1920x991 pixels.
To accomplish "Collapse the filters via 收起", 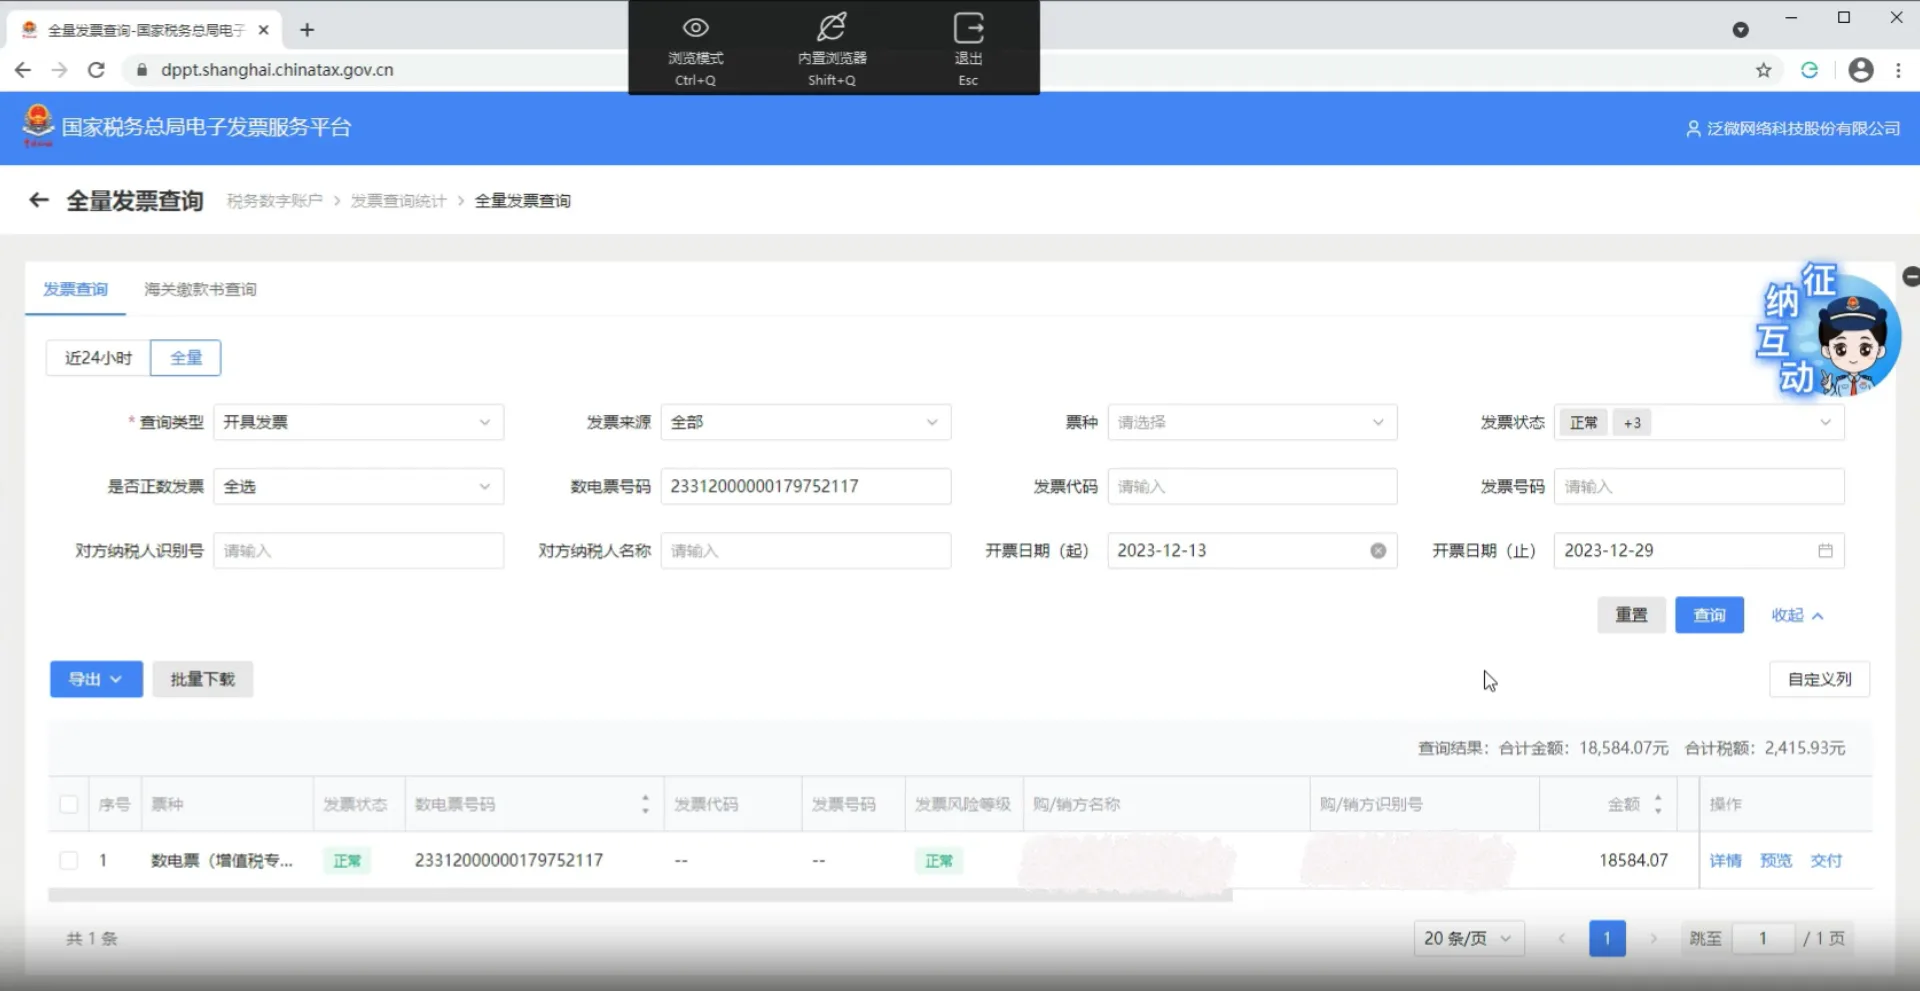I will [x=1797, y=615].
